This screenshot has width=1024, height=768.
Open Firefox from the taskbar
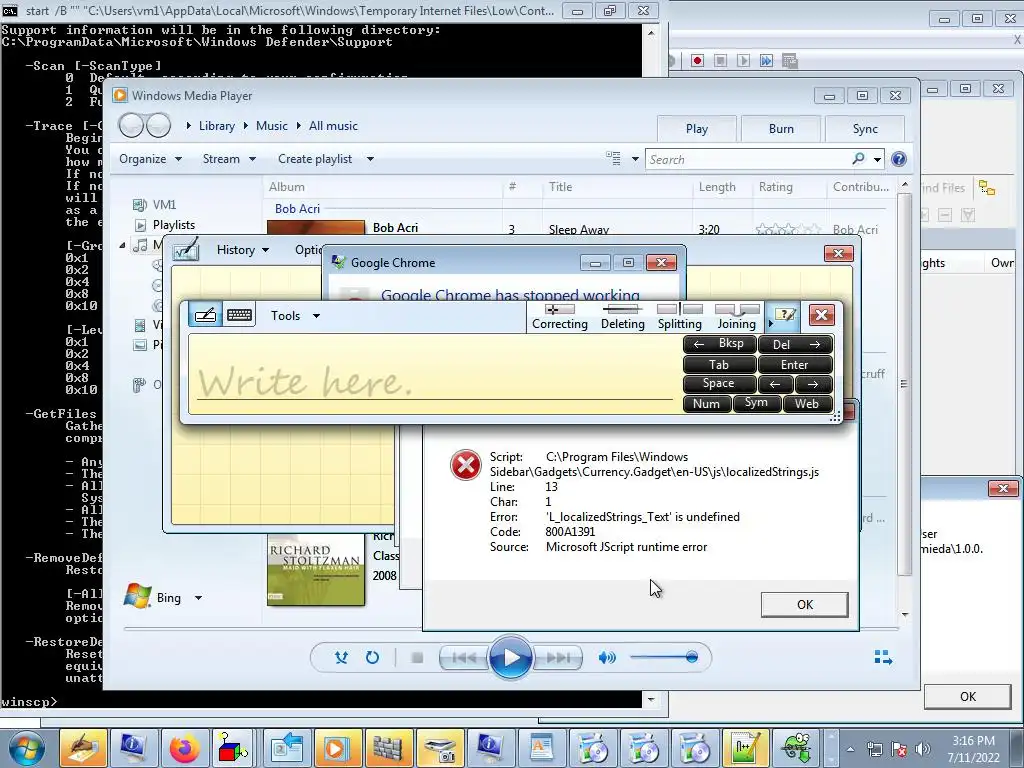[184, 748]
